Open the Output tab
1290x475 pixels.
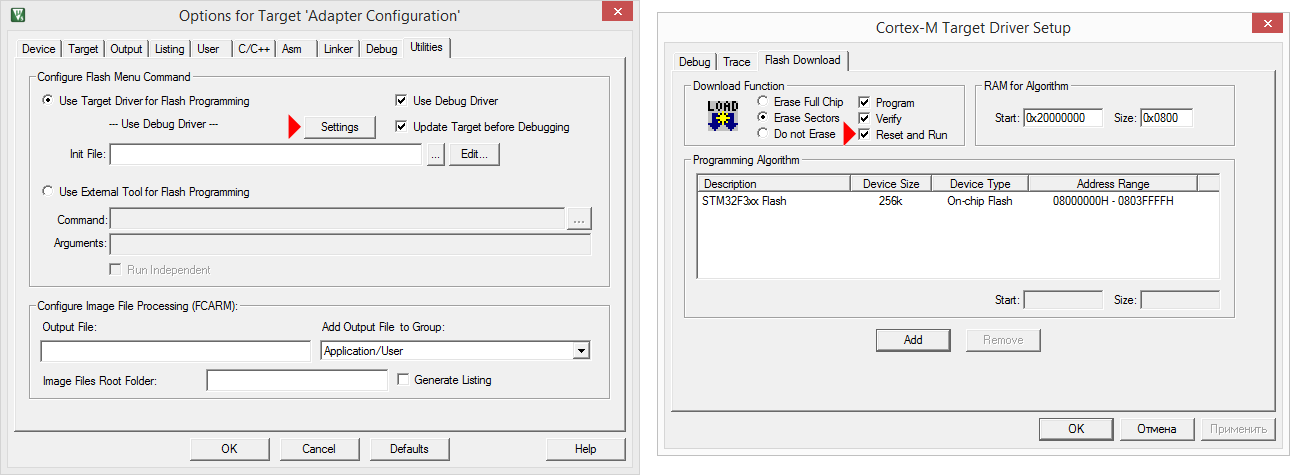click(x=126, y=49)
